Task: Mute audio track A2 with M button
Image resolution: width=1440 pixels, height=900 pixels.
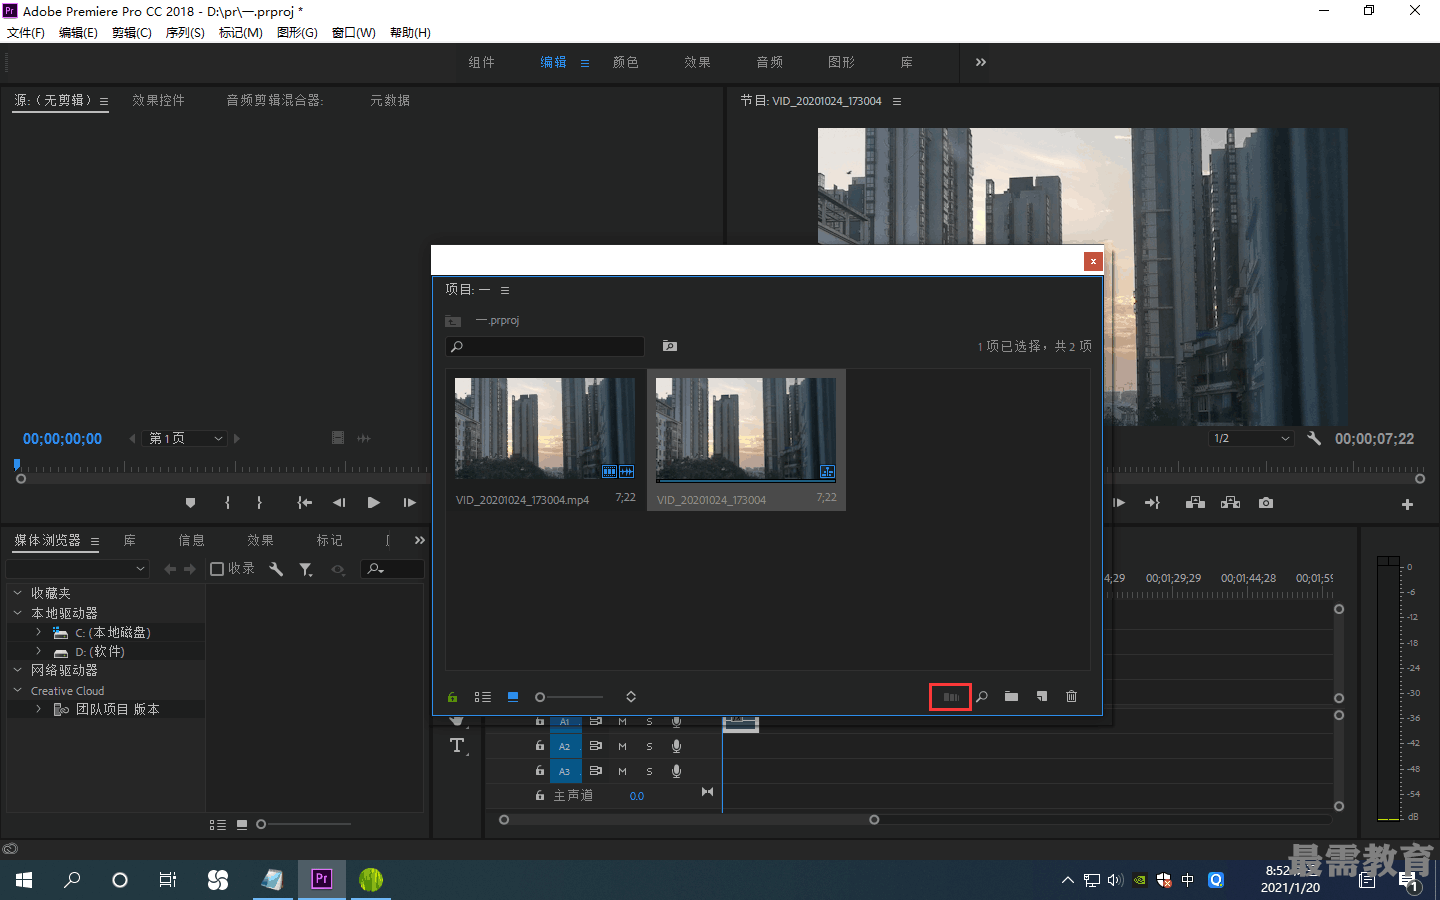Action: pos(622,746)
